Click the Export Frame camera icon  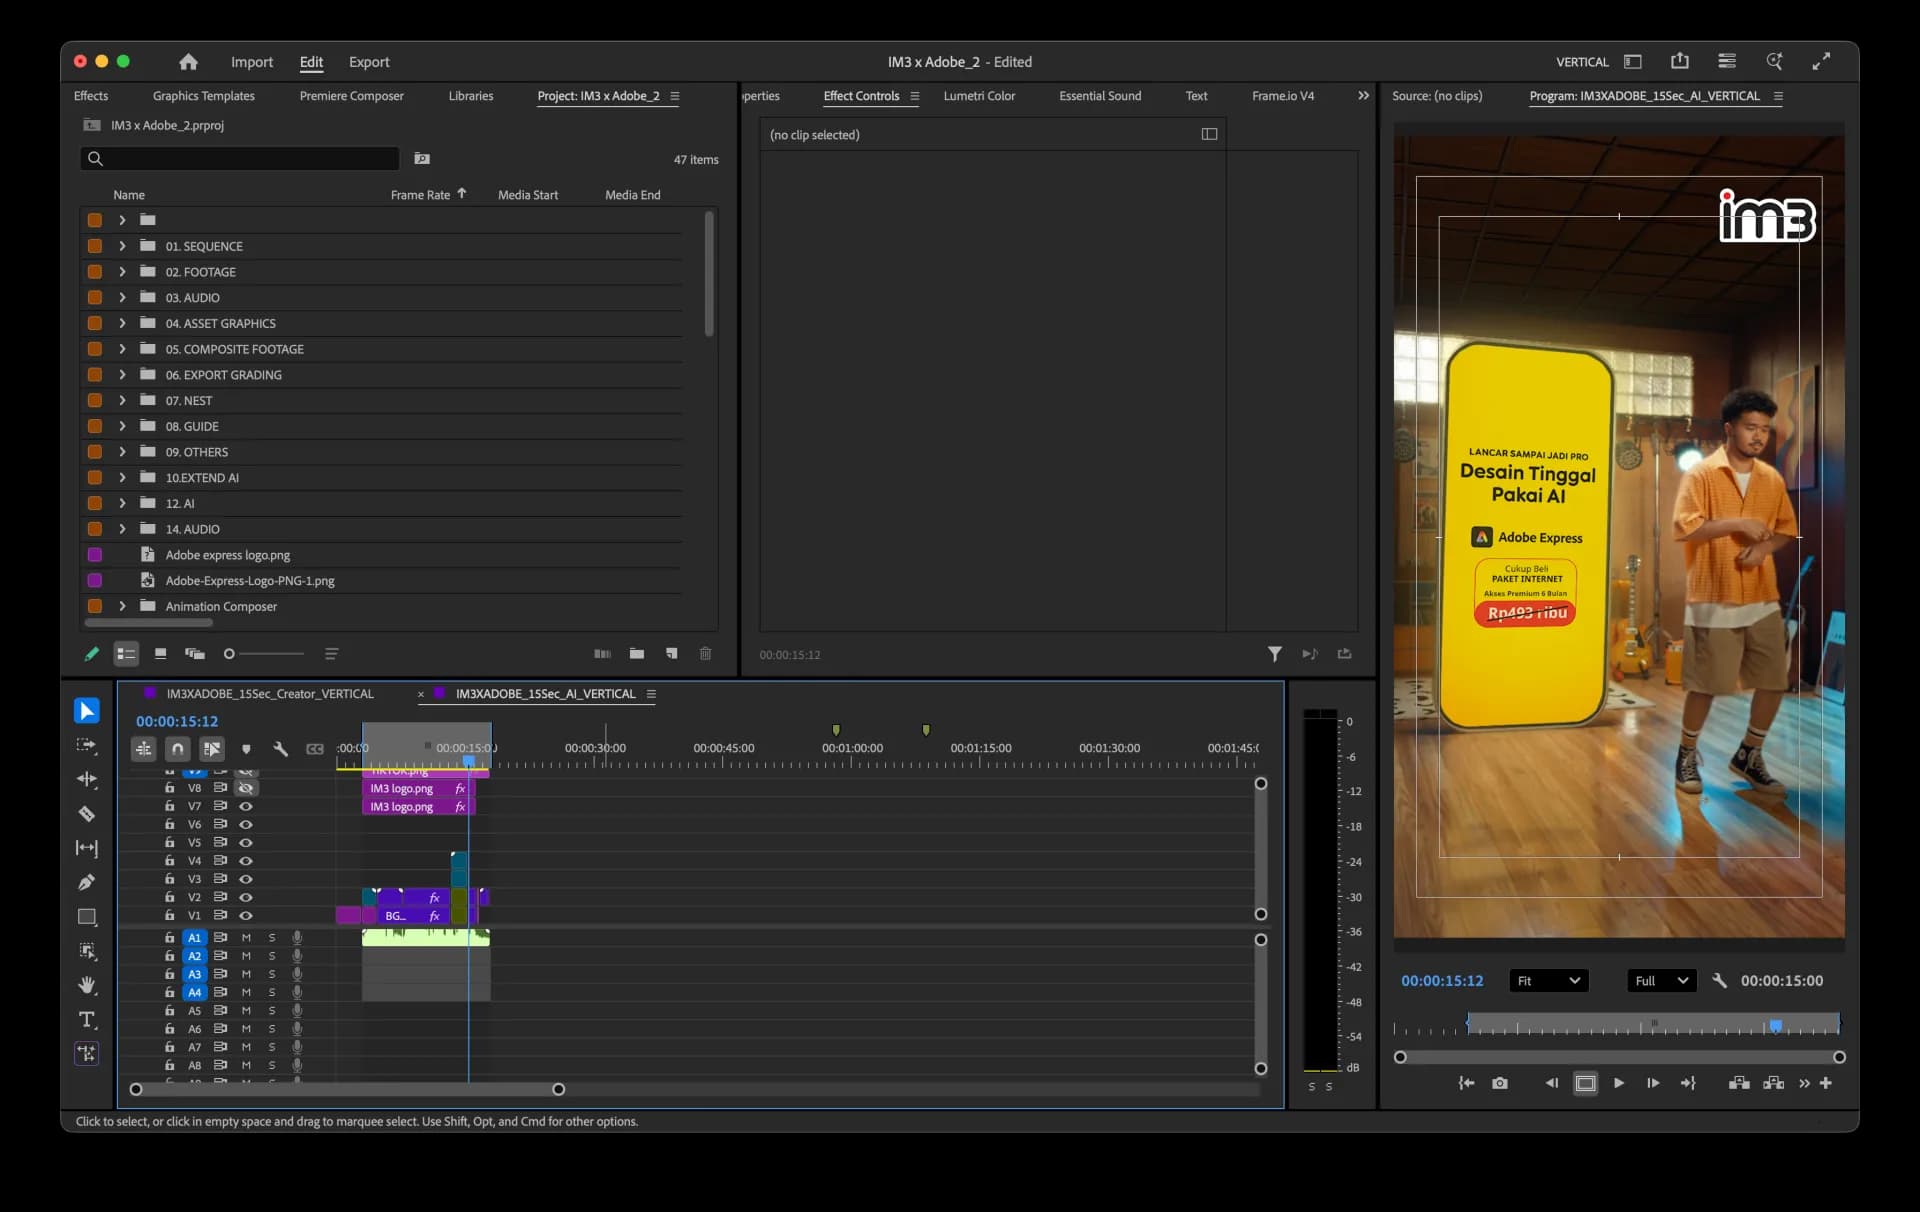1499,1083
